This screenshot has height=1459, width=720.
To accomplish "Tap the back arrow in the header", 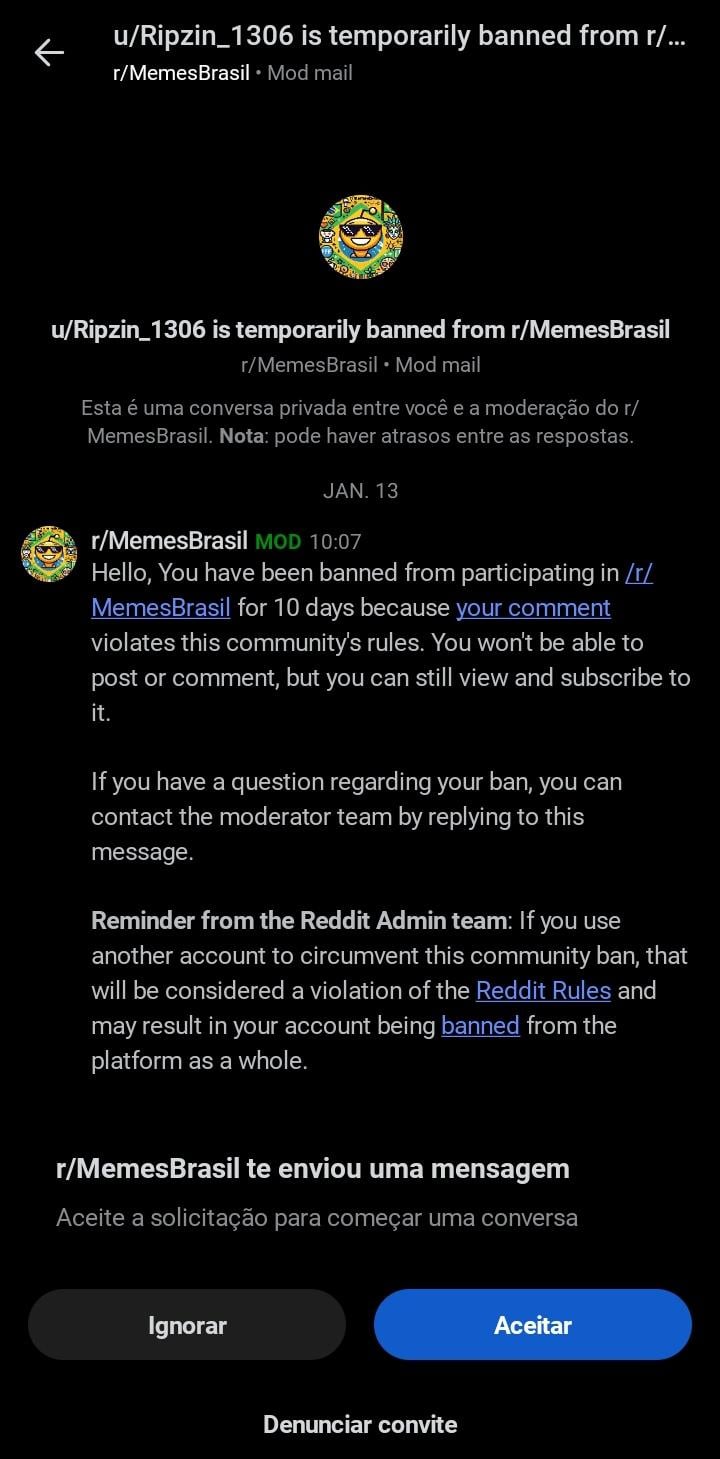I will 48,53.
